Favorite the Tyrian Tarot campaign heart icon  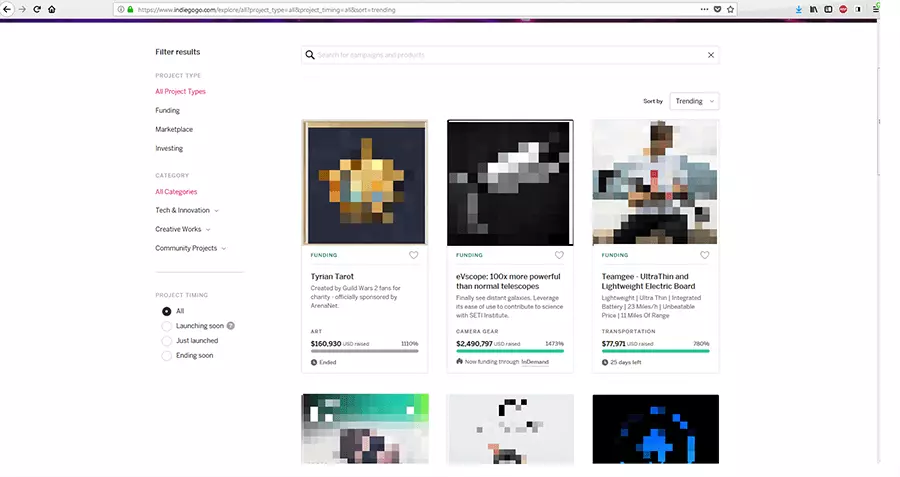tap(413, 255)
